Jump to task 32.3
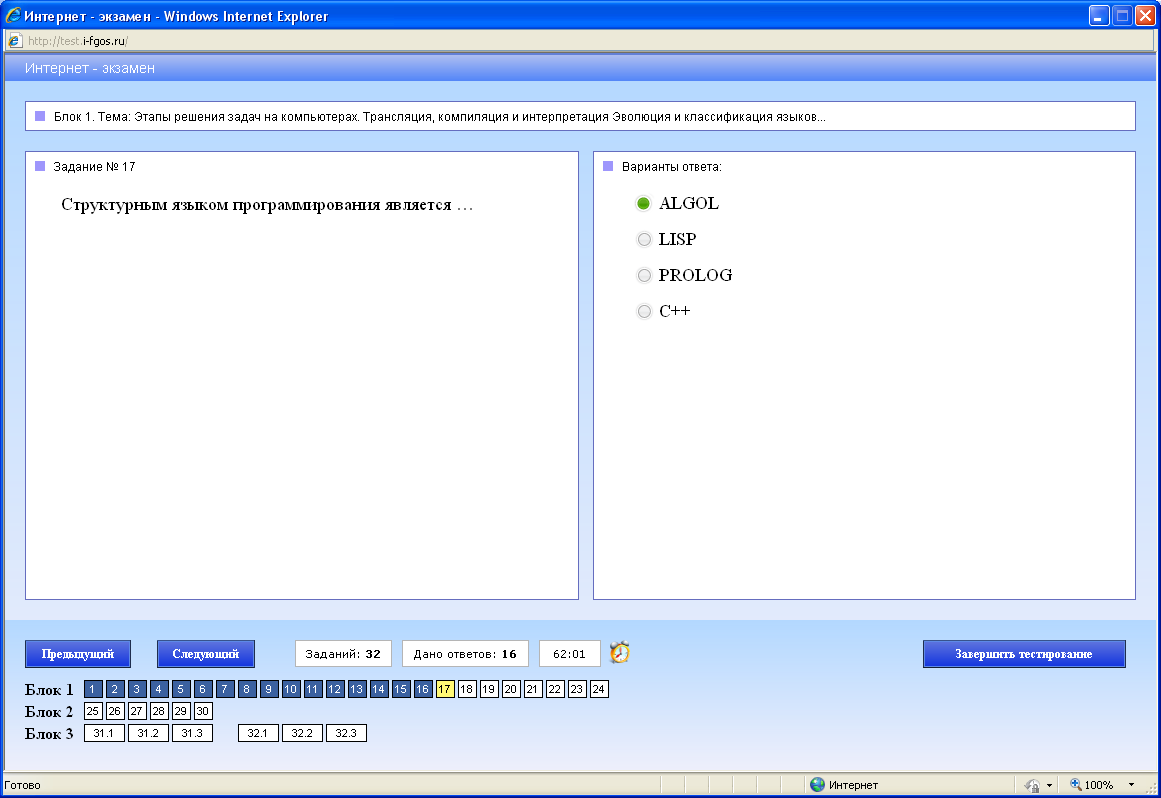 tap(346, 733)
